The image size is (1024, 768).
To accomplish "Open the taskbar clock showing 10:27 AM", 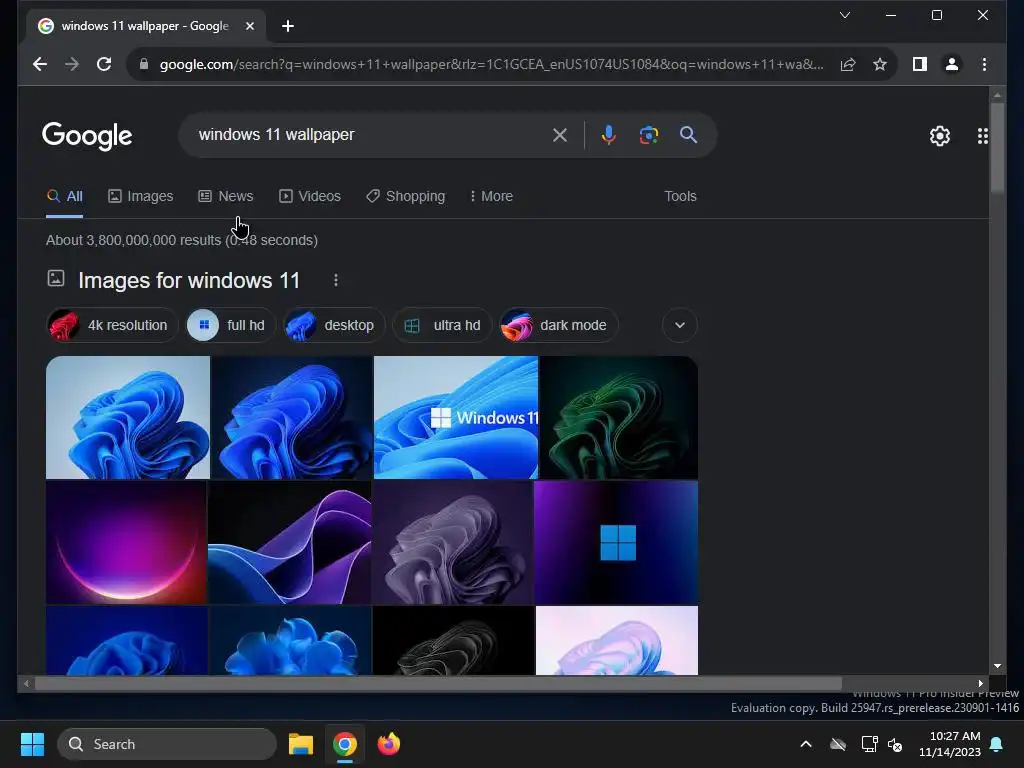I will coord(950,744).
